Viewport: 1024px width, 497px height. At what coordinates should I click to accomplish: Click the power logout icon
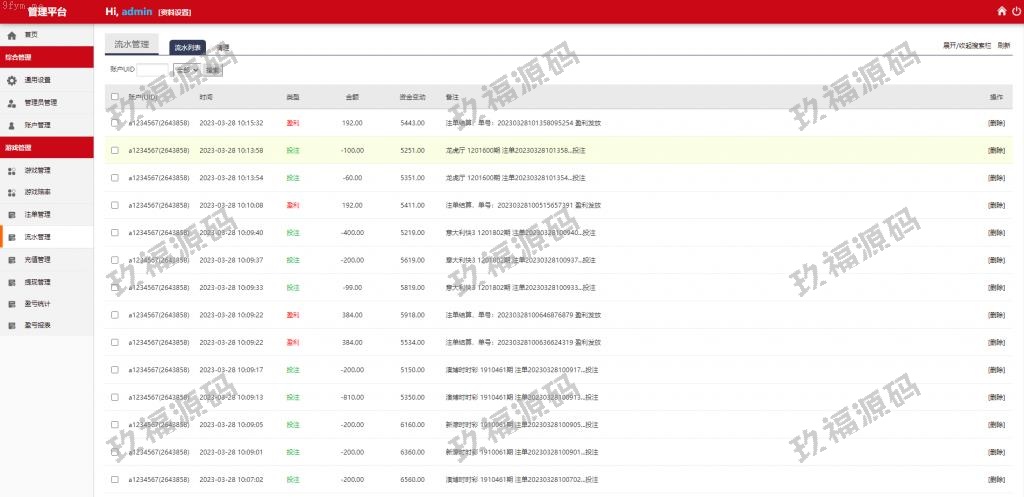click(1018, 11)
